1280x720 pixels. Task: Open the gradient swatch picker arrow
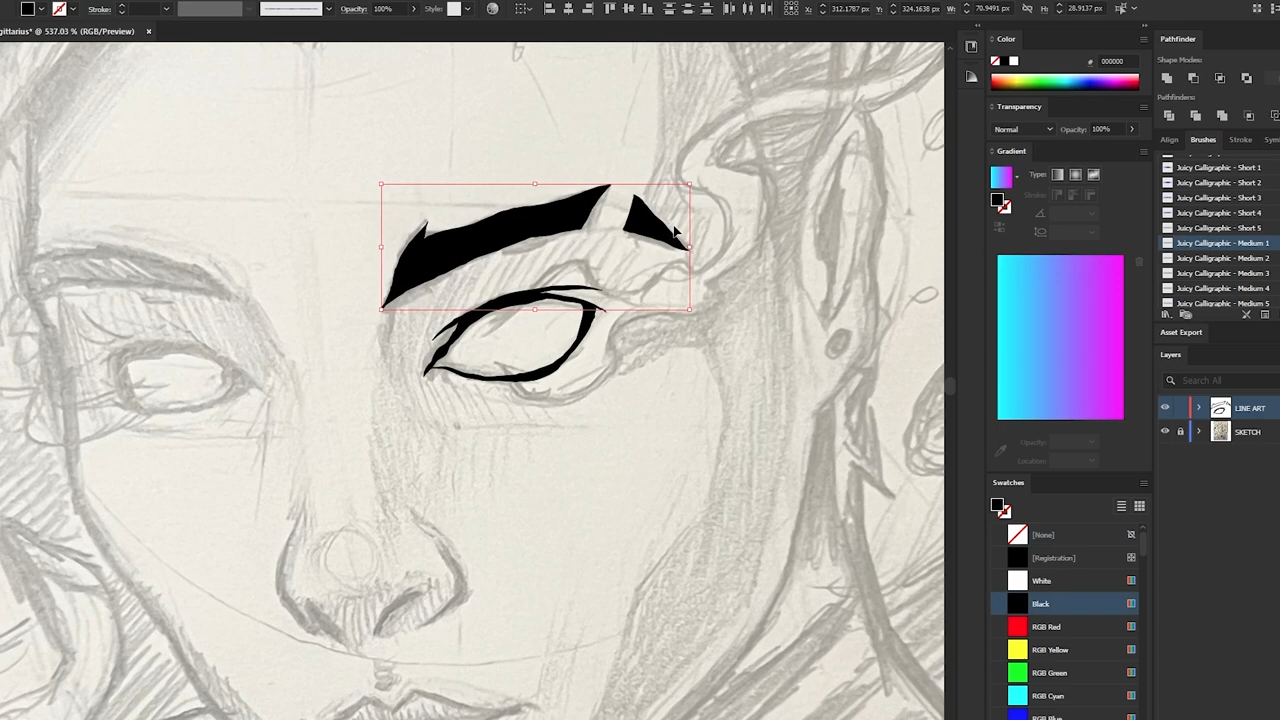[x=1017, y=177]
